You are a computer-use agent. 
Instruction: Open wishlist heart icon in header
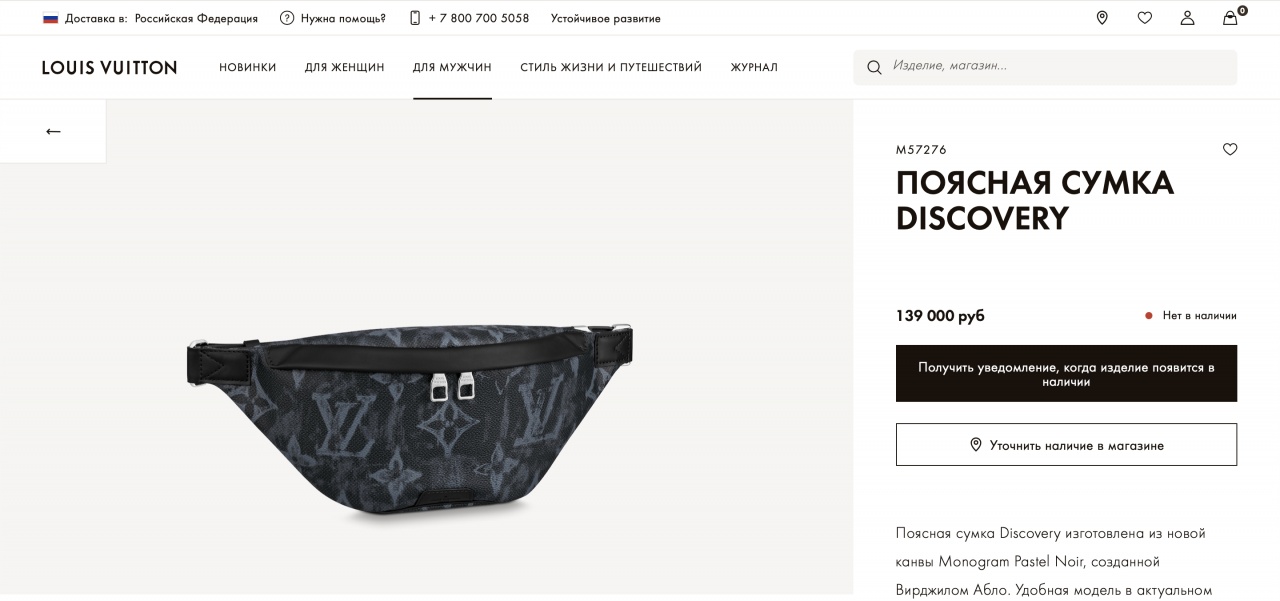1145,18
